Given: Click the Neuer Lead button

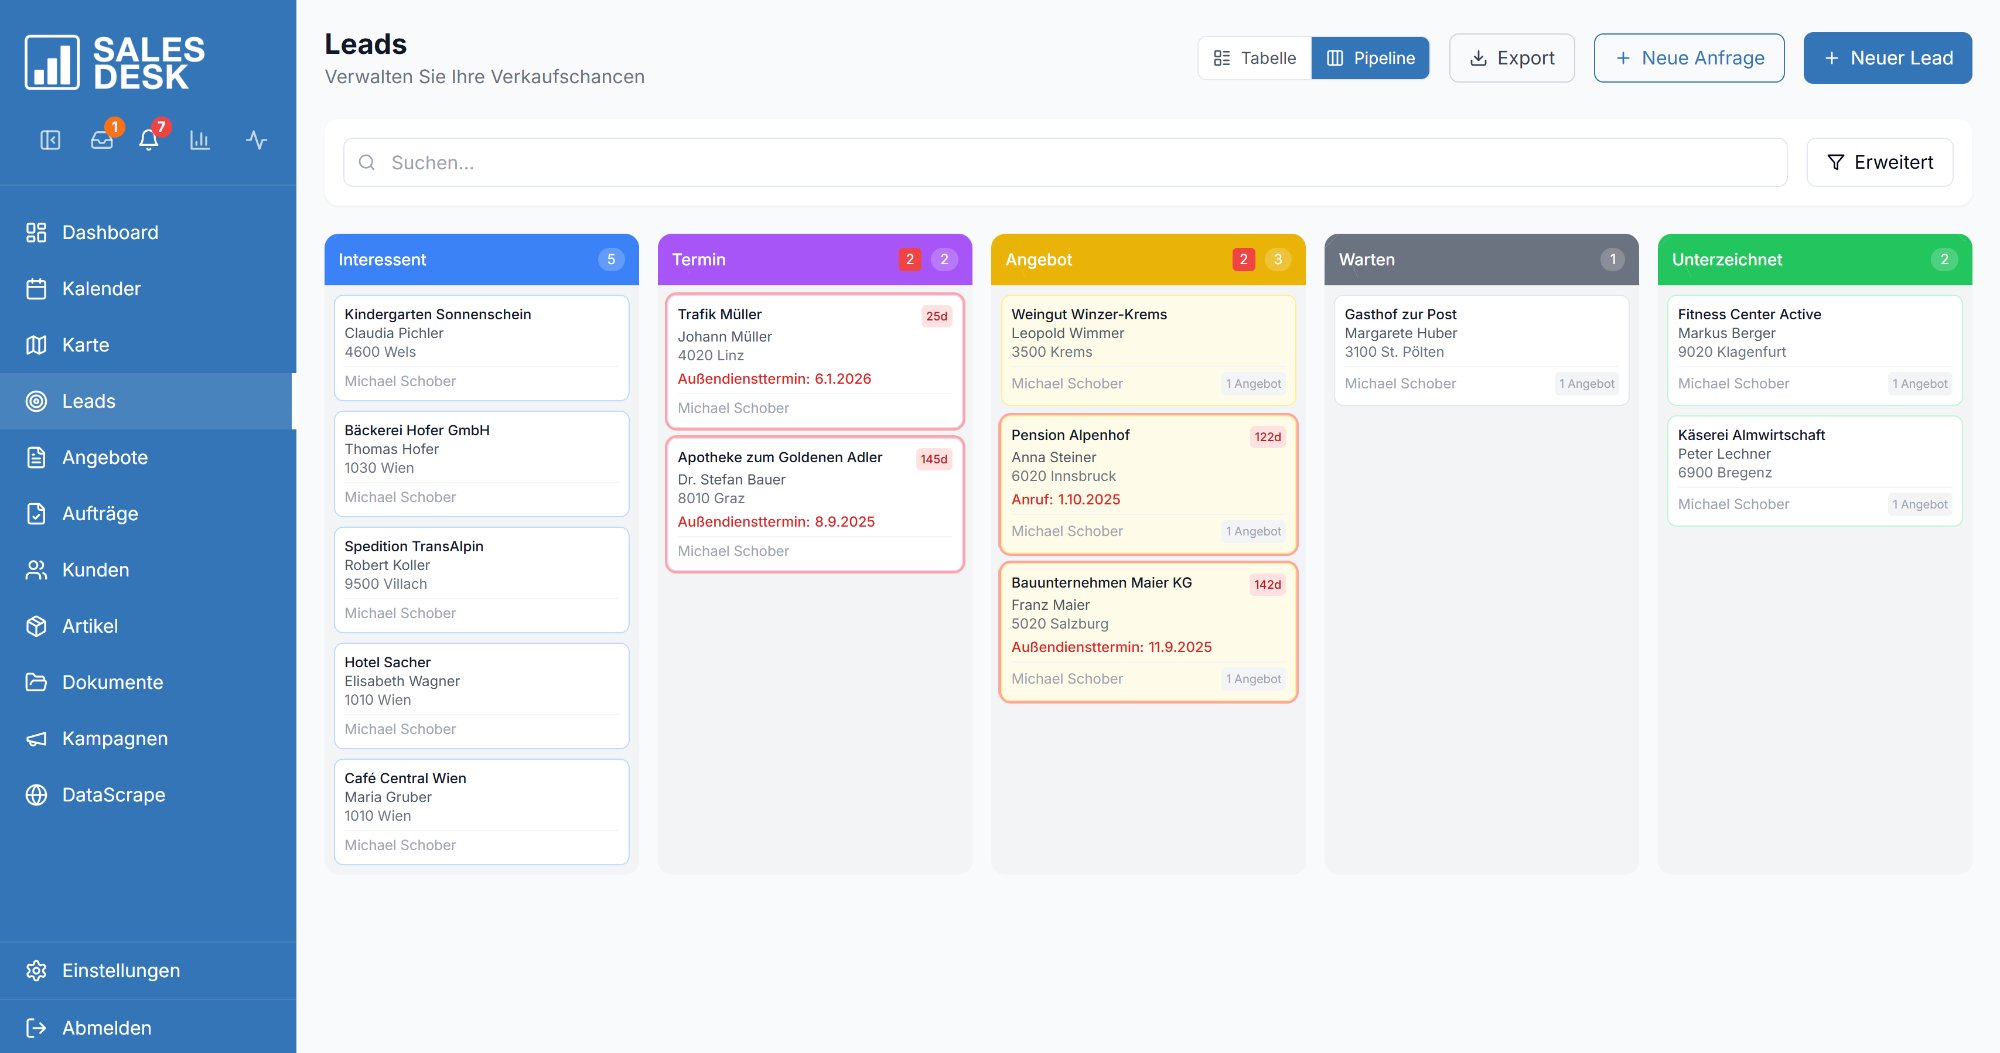Looking at the screenshot, I should coord(1887,57).
